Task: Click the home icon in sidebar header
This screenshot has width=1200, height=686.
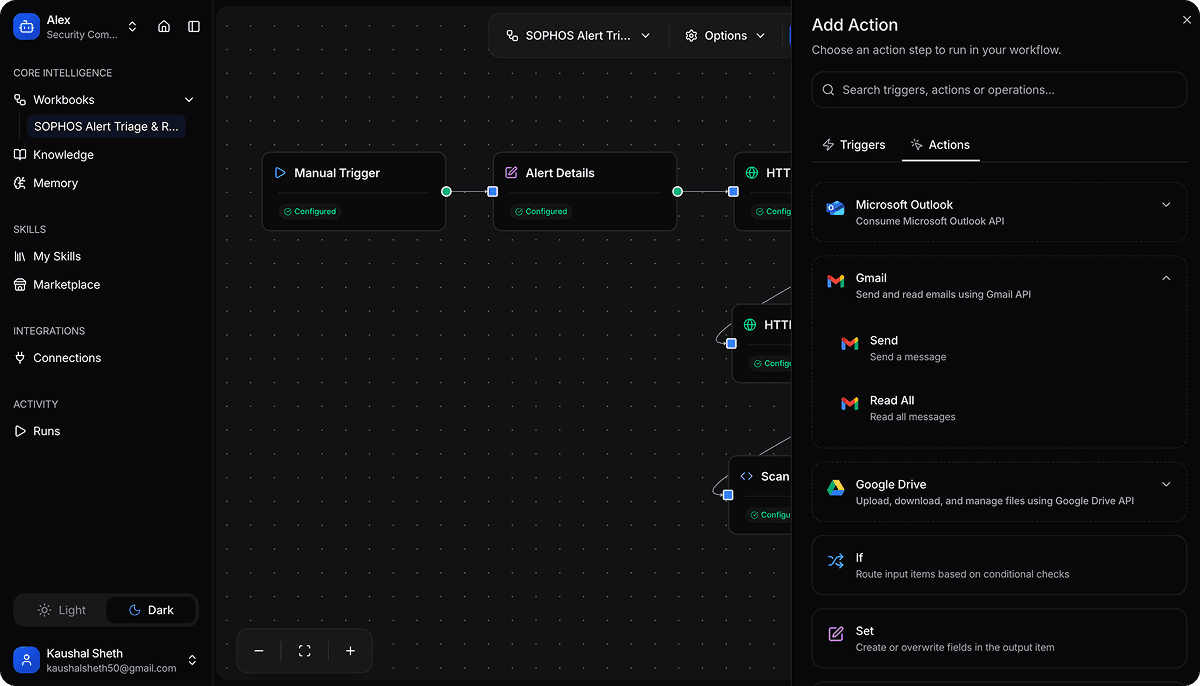Action: [x=164, y=27]
